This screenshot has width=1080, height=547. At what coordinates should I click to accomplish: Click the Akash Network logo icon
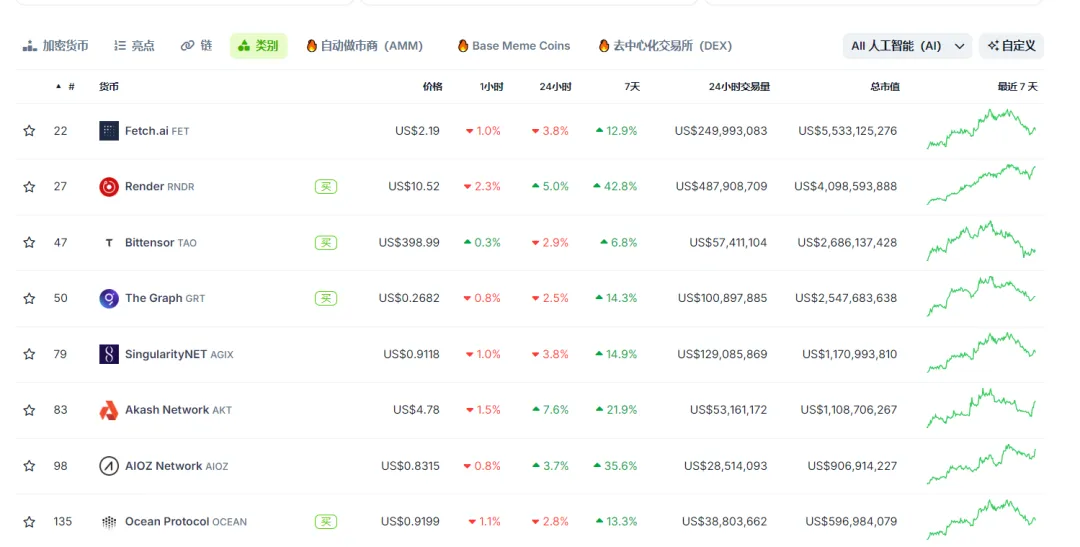[109, 410]
